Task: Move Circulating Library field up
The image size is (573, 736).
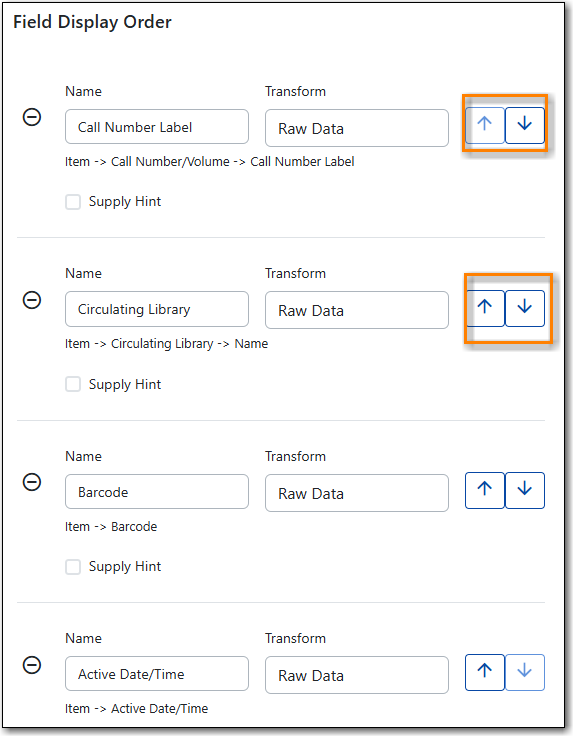Action: 485,308
